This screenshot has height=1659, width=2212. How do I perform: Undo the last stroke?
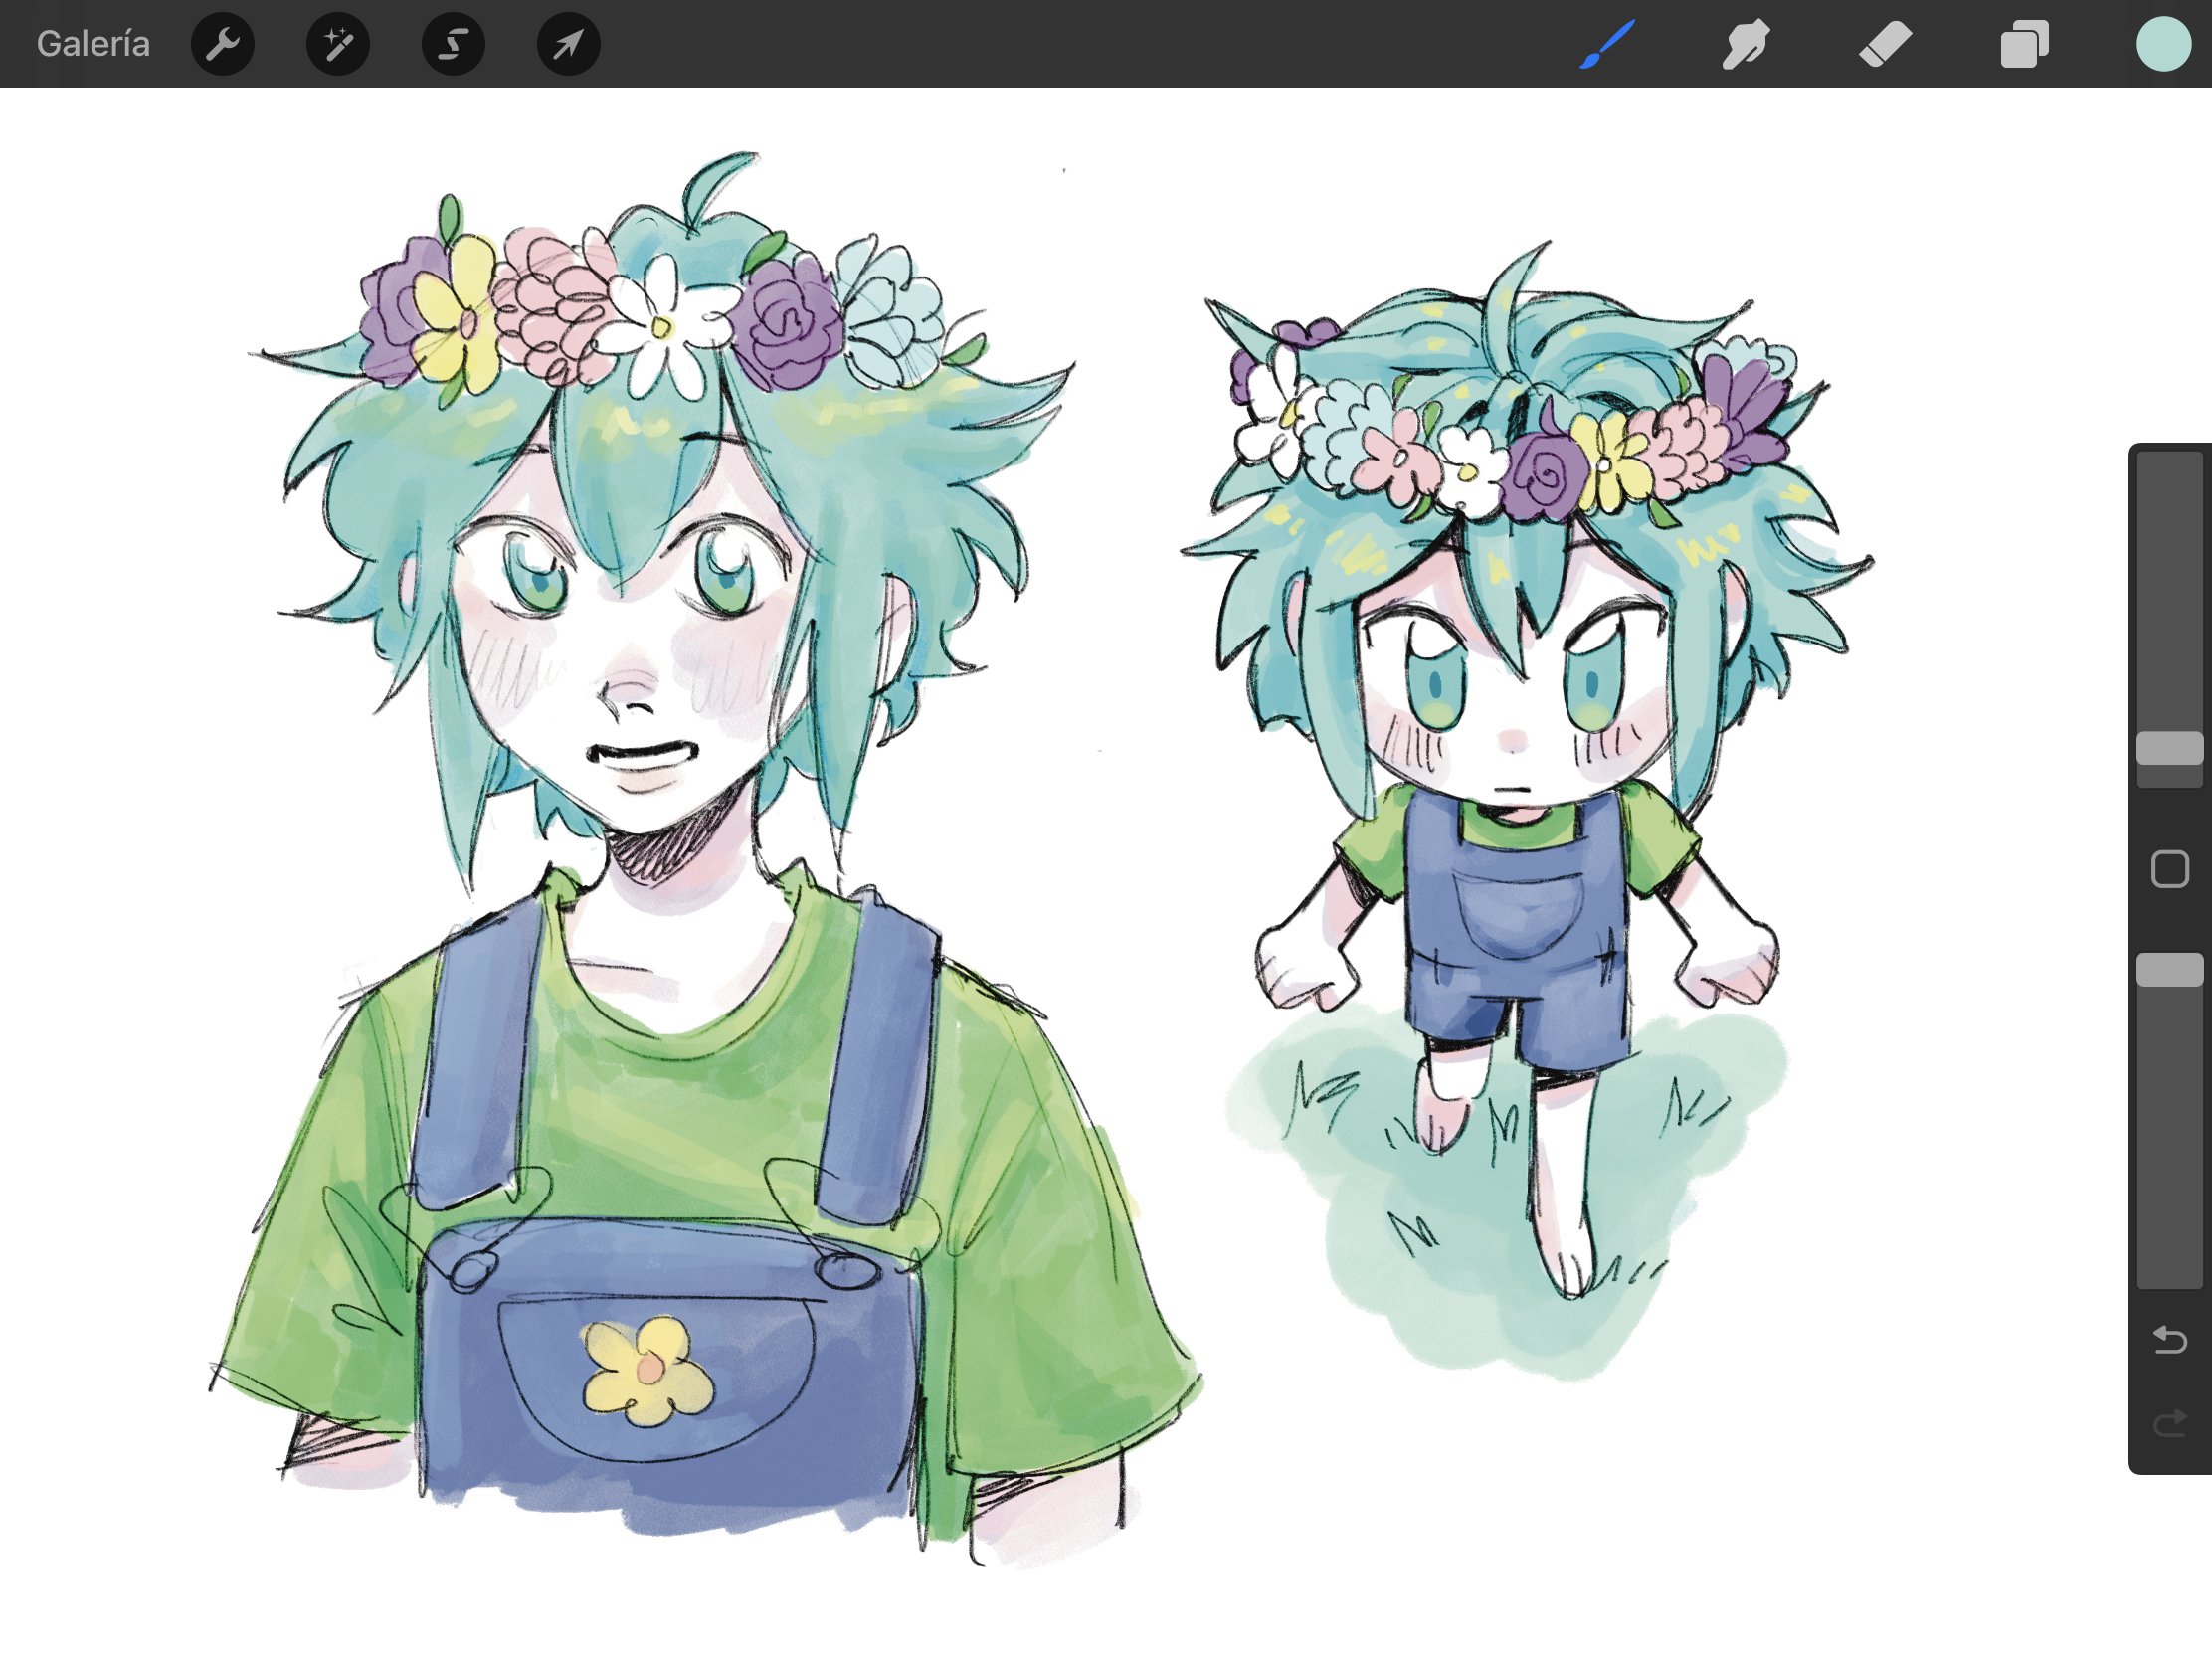pos(2170,1339)
